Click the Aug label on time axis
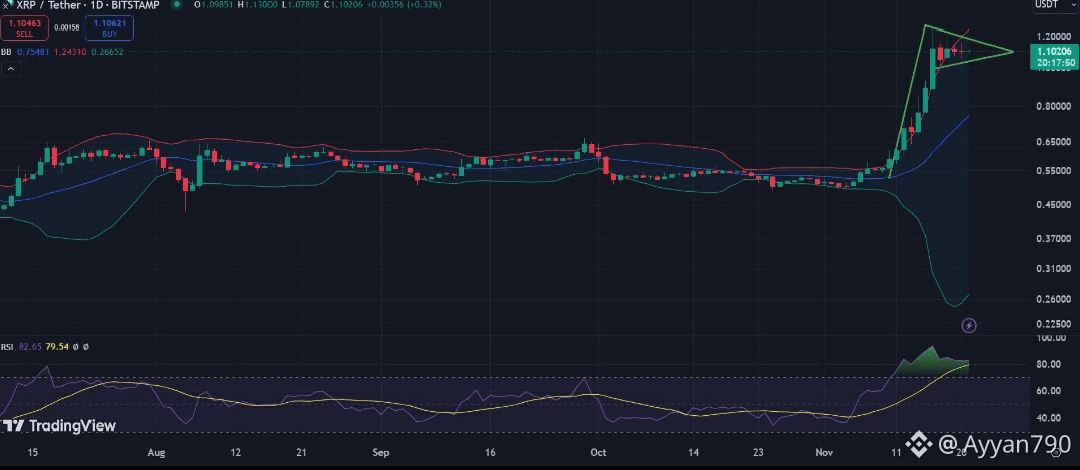The height and width of the screenshot is (470, 1080). click(156, 453)
